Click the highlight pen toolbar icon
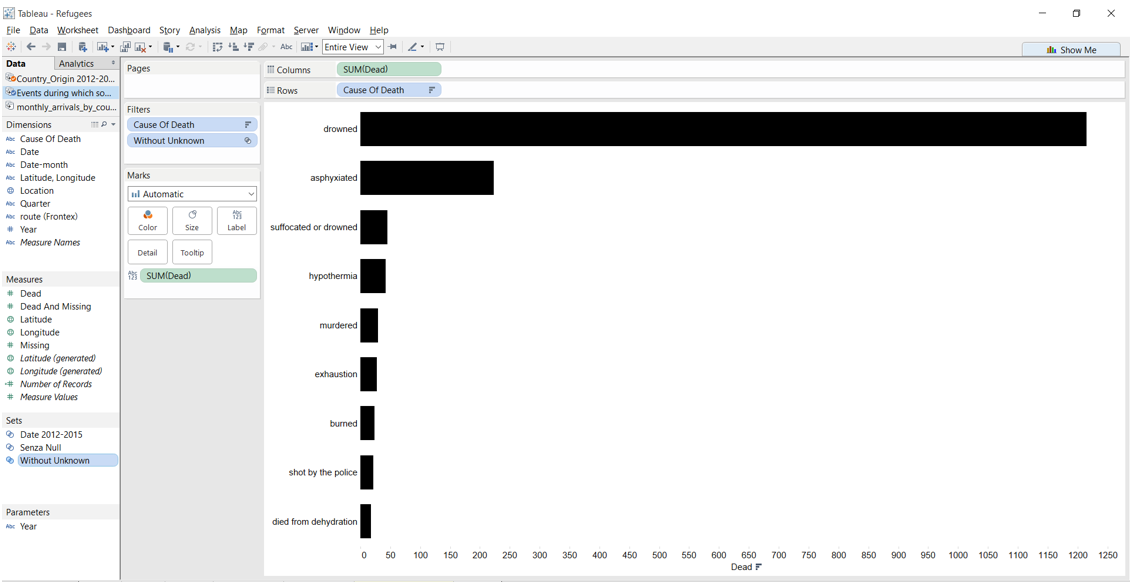Screen dimensions: 1130x582 (x=413, y=47)
